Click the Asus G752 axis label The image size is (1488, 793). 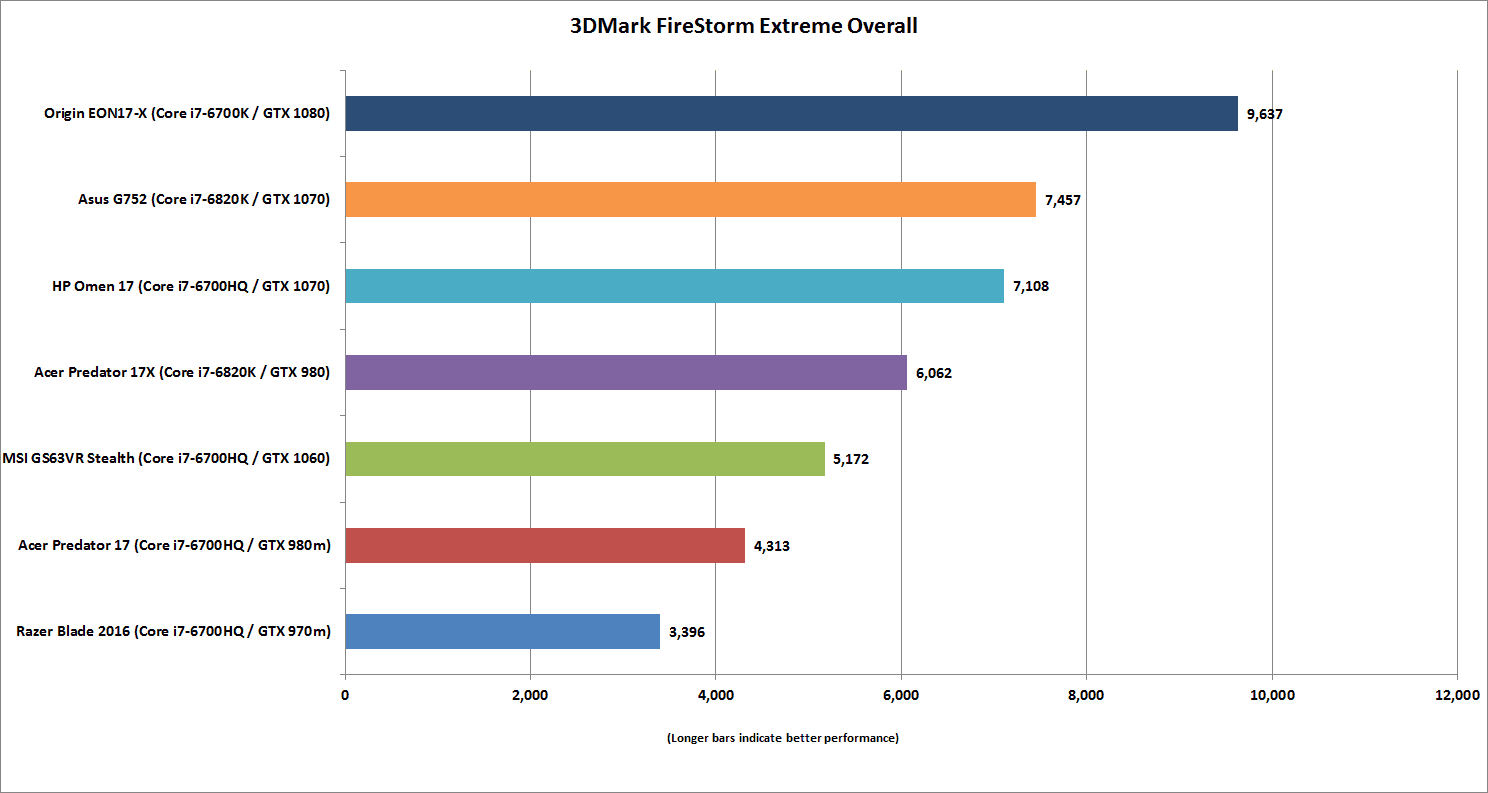coord(203,200)
